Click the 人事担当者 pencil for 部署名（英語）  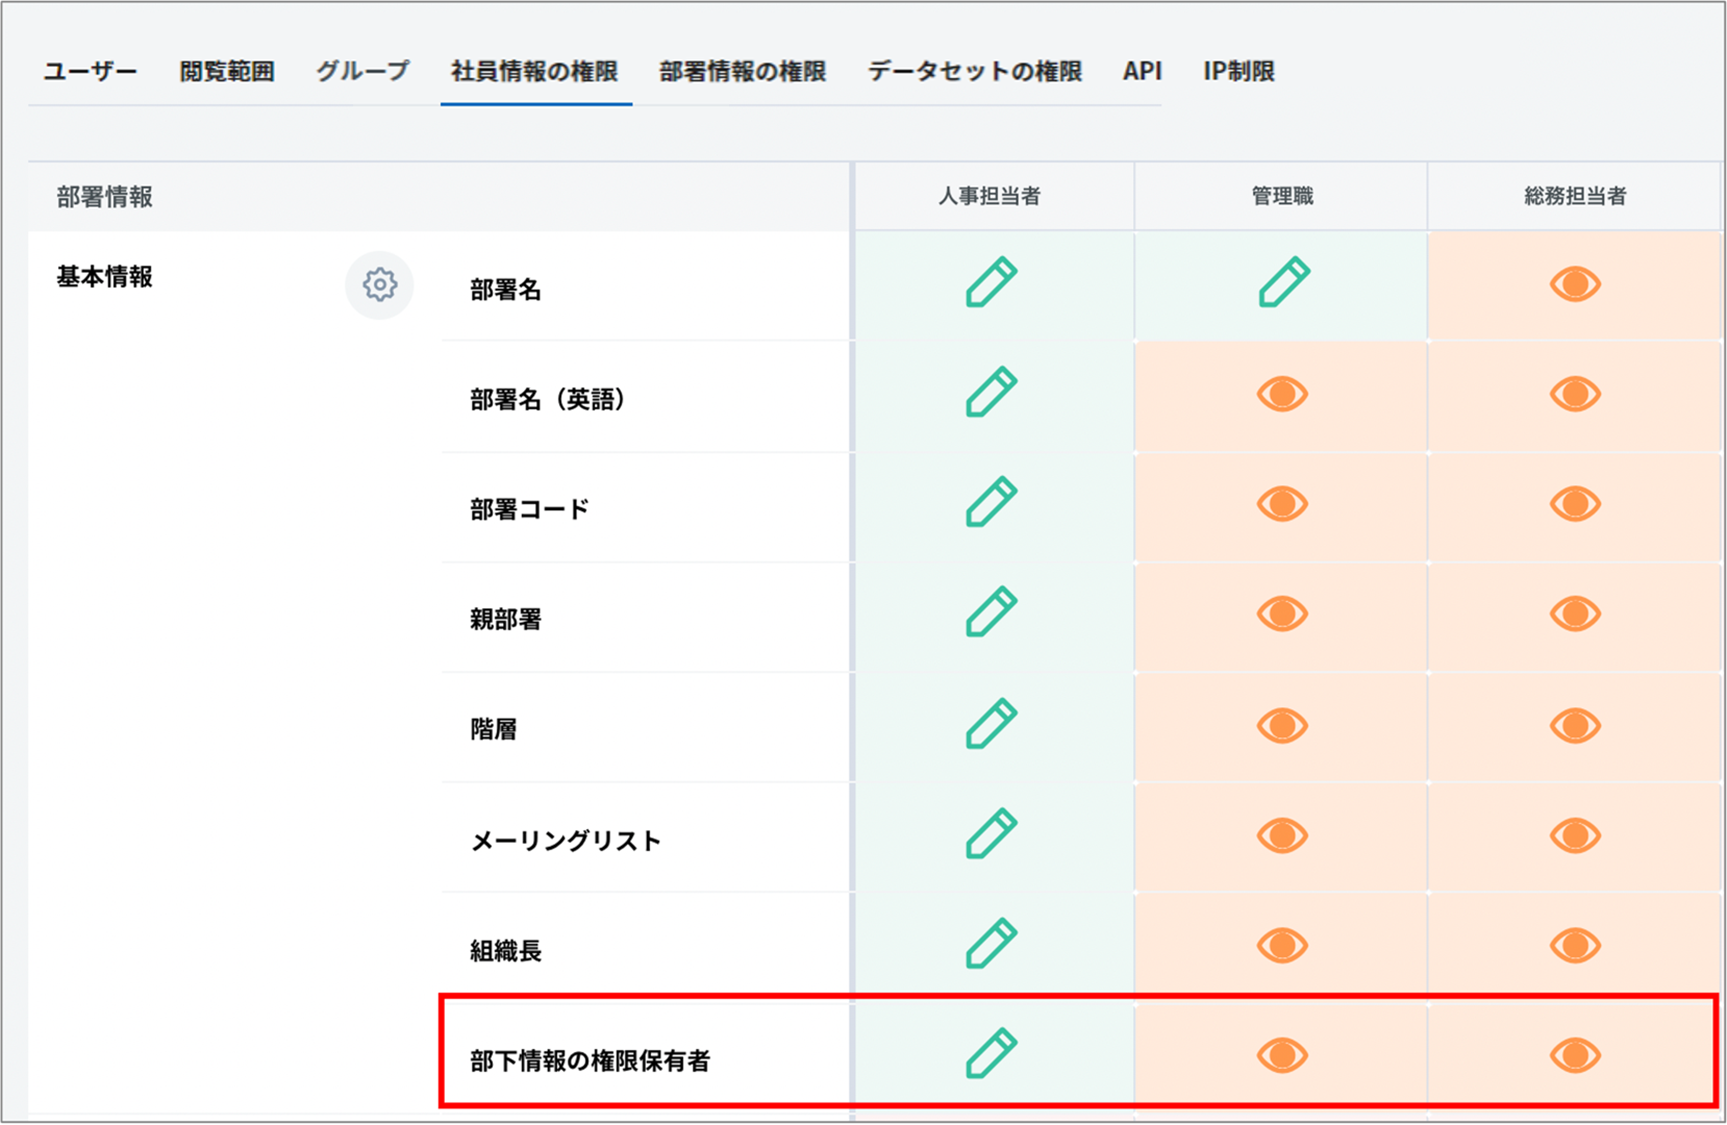pos(991,392)
